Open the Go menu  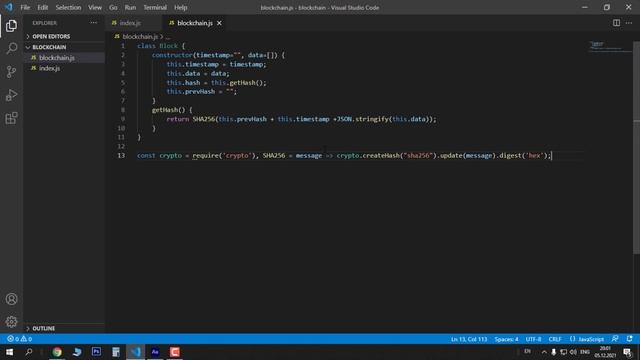[x=113, y=7]
